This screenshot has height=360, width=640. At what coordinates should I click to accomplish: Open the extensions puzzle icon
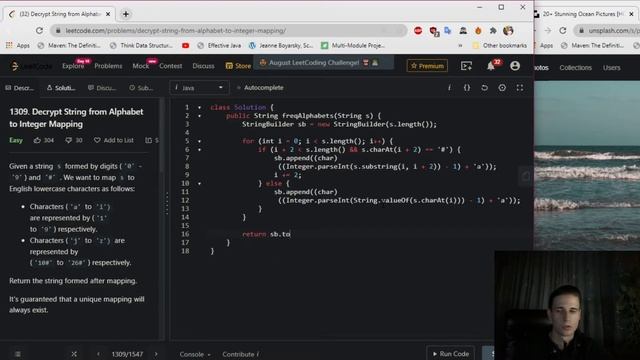[x=493, y=31]
